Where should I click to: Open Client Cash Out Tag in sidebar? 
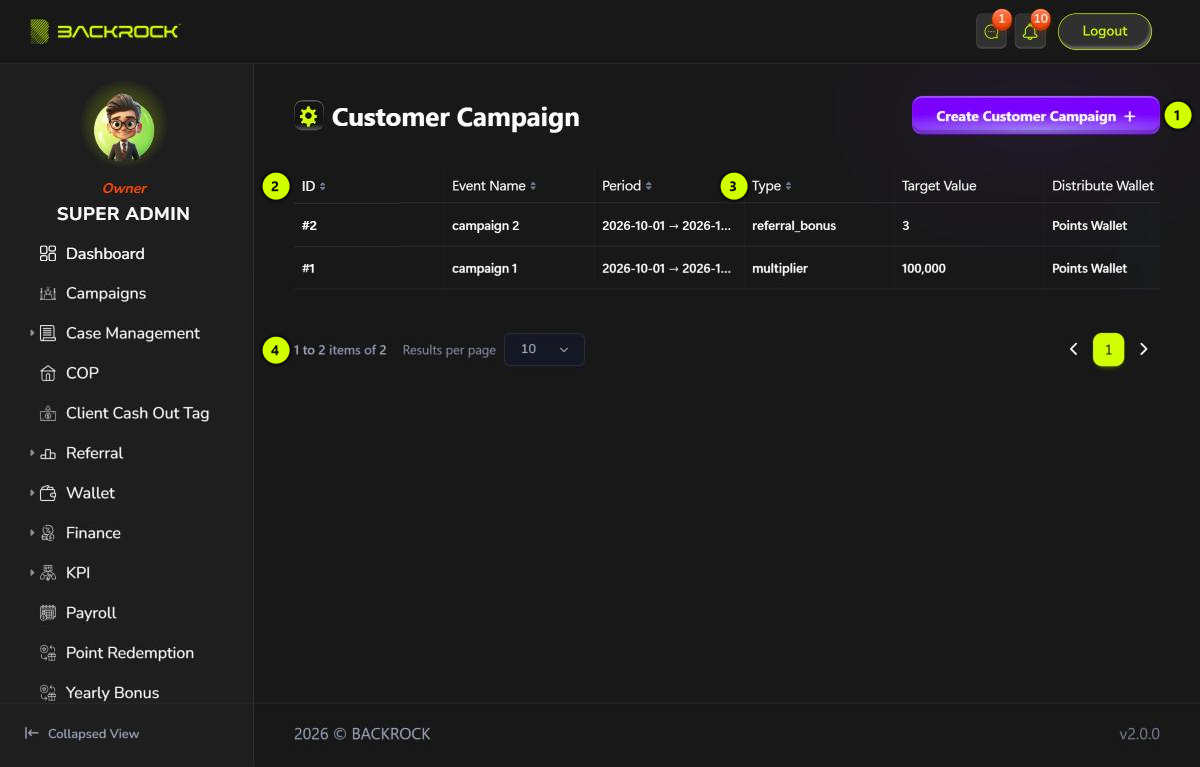pyautogui.click(x=138, y=414)
